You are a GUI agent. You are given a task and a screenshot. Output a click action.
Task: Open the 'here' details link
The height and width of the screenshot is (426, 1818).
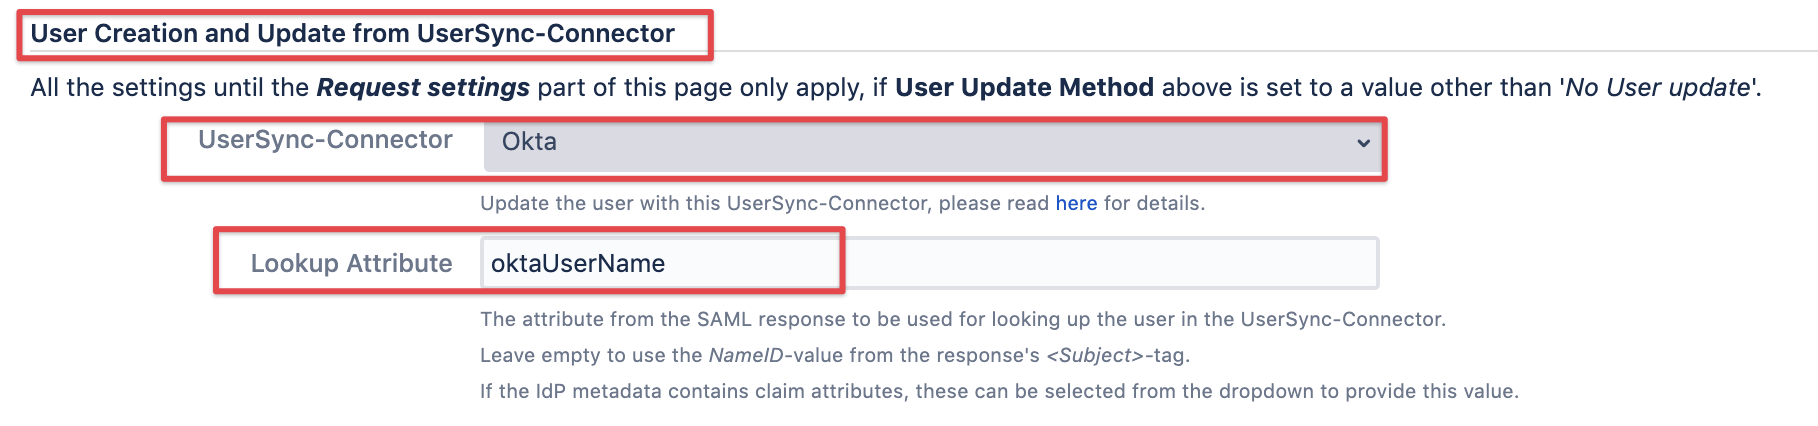[1076, 203]
